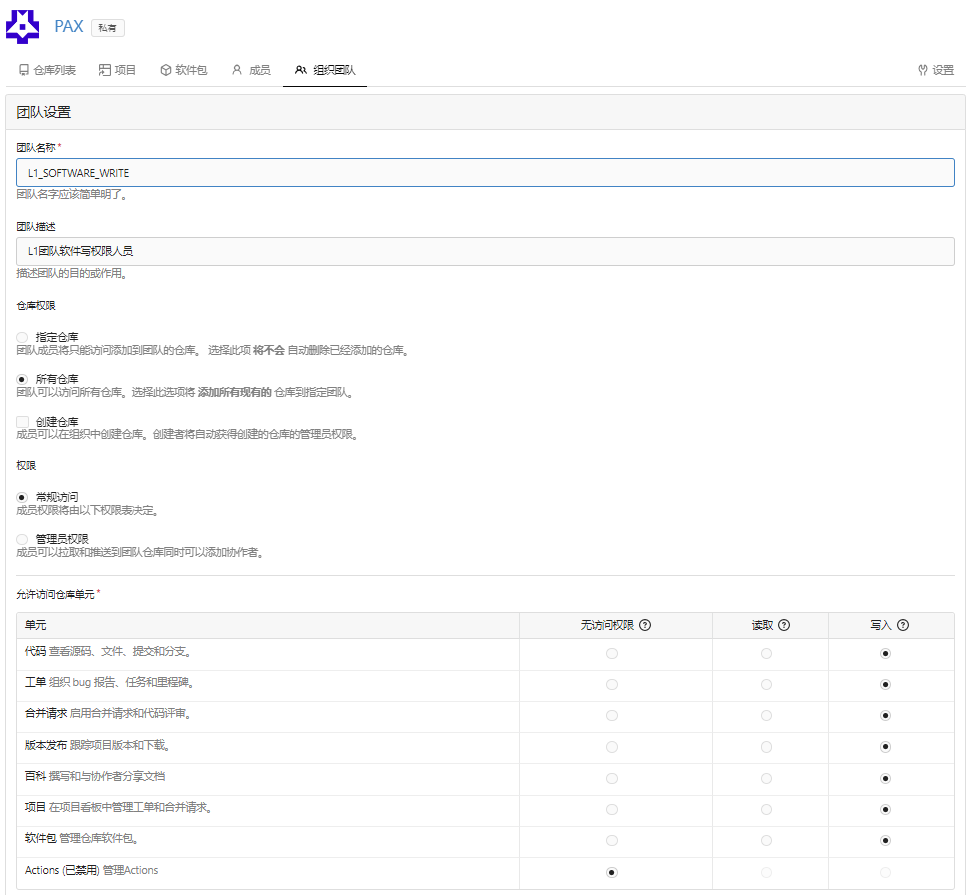The image size is (969, 895).
Task: Open the 软件包 tab
Action: [x=183, y=70]
